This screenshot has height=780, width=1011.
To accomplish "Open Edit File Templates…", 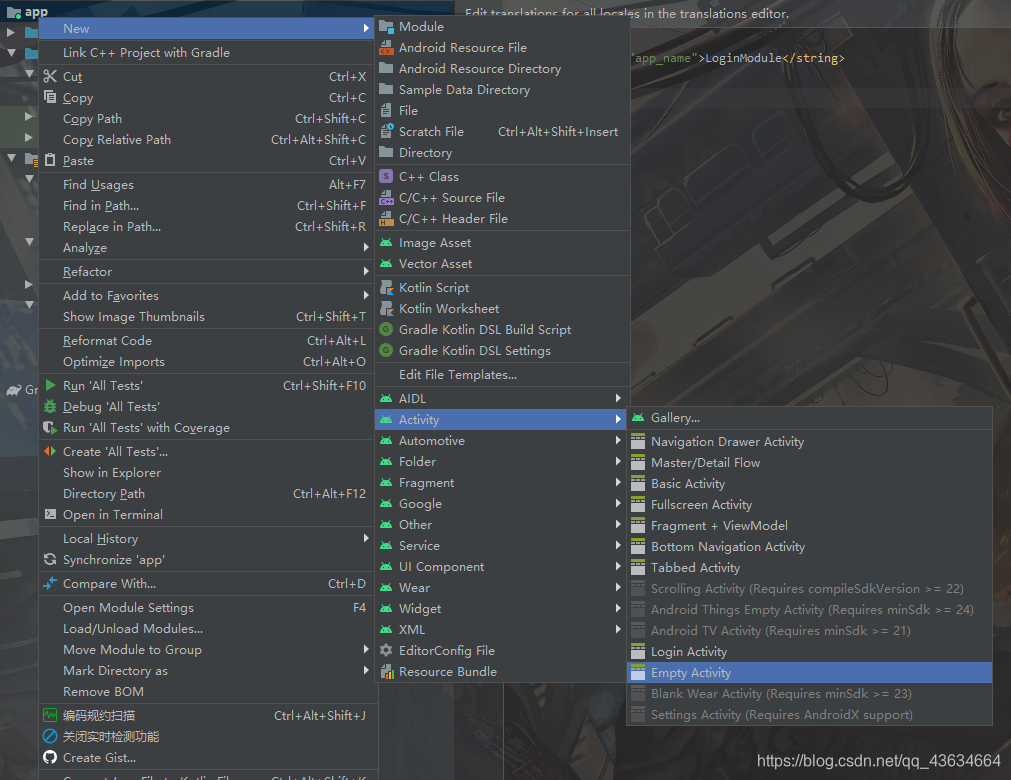I will click(502, 375).
